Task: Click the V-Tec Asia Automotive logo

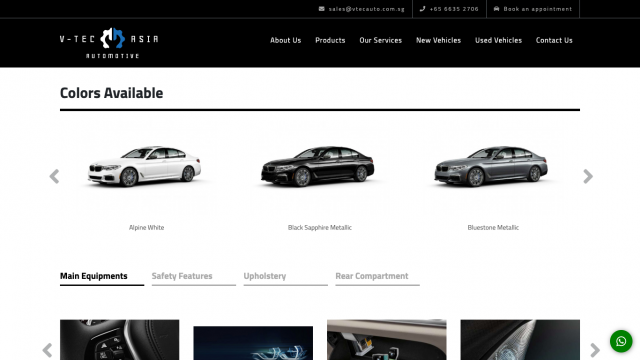Action: pos(109,43)
